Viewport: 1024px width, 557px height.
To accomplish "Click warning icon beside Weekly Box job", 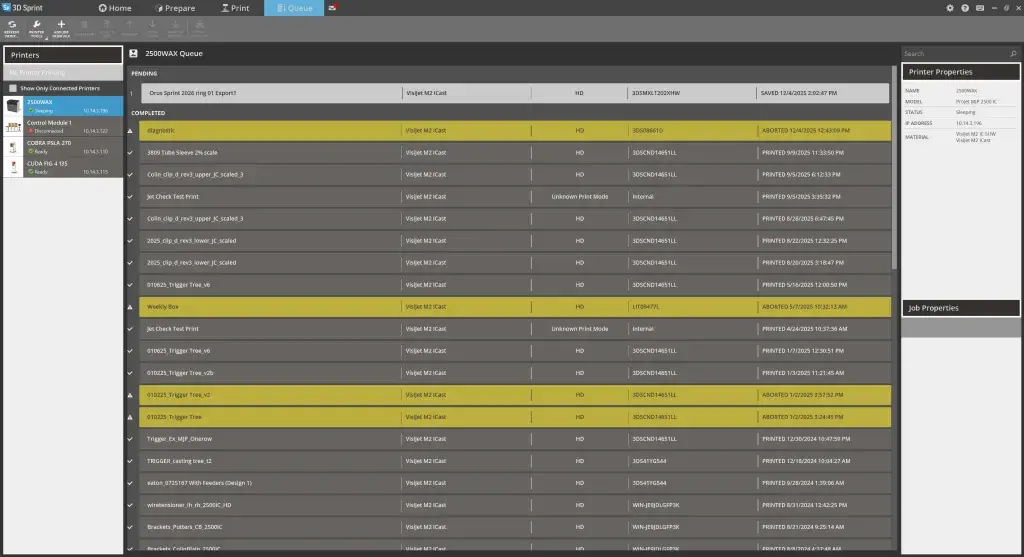I will pyautogui.click(x=130, y=307).
